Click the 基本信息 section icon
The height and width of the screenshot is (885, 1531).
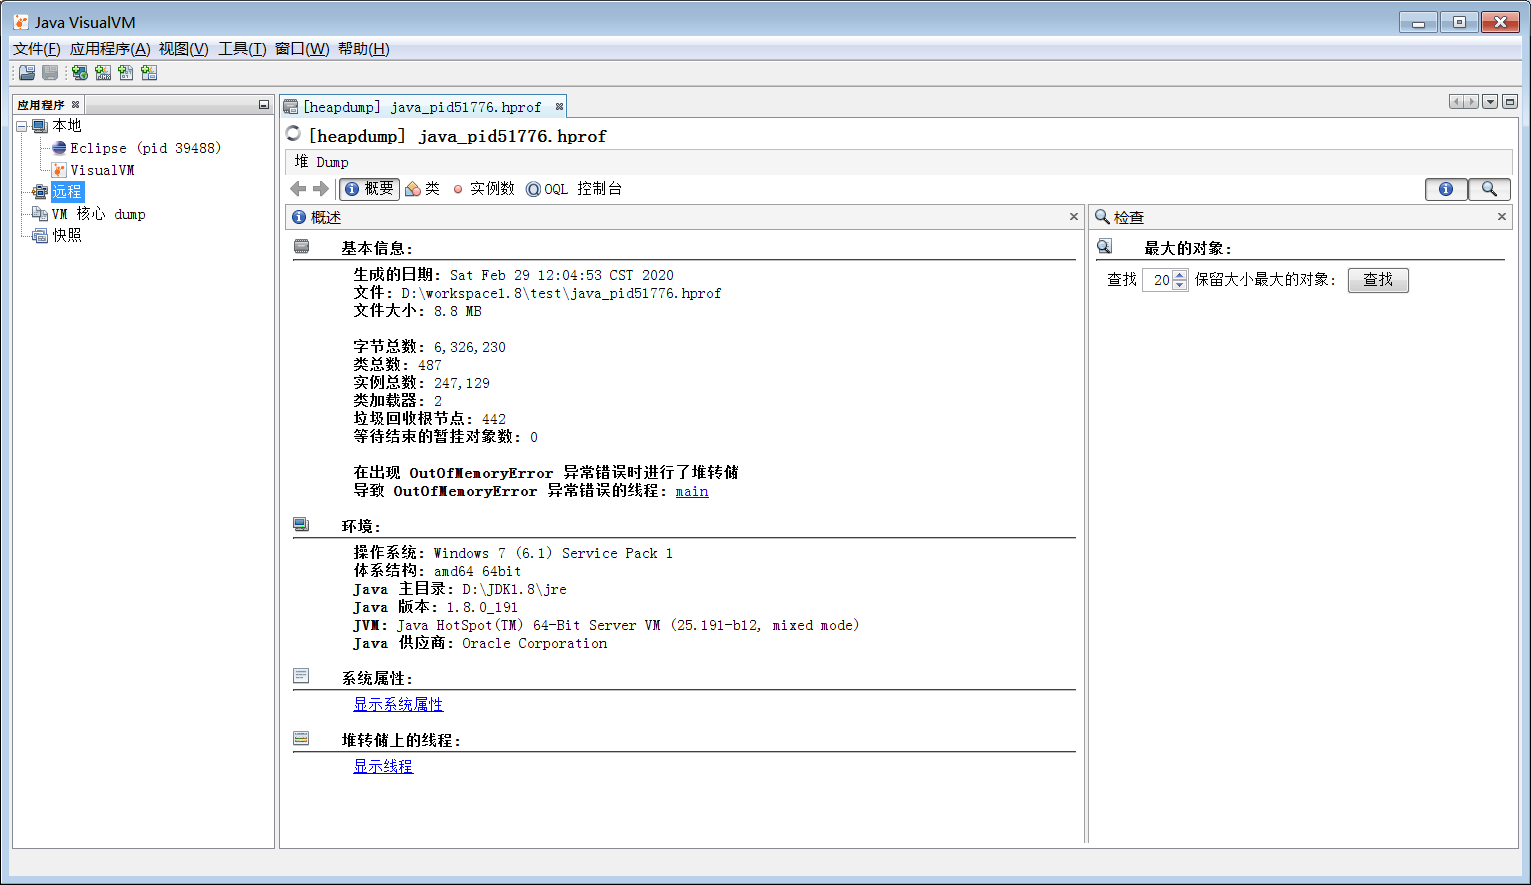coord(302,247)
